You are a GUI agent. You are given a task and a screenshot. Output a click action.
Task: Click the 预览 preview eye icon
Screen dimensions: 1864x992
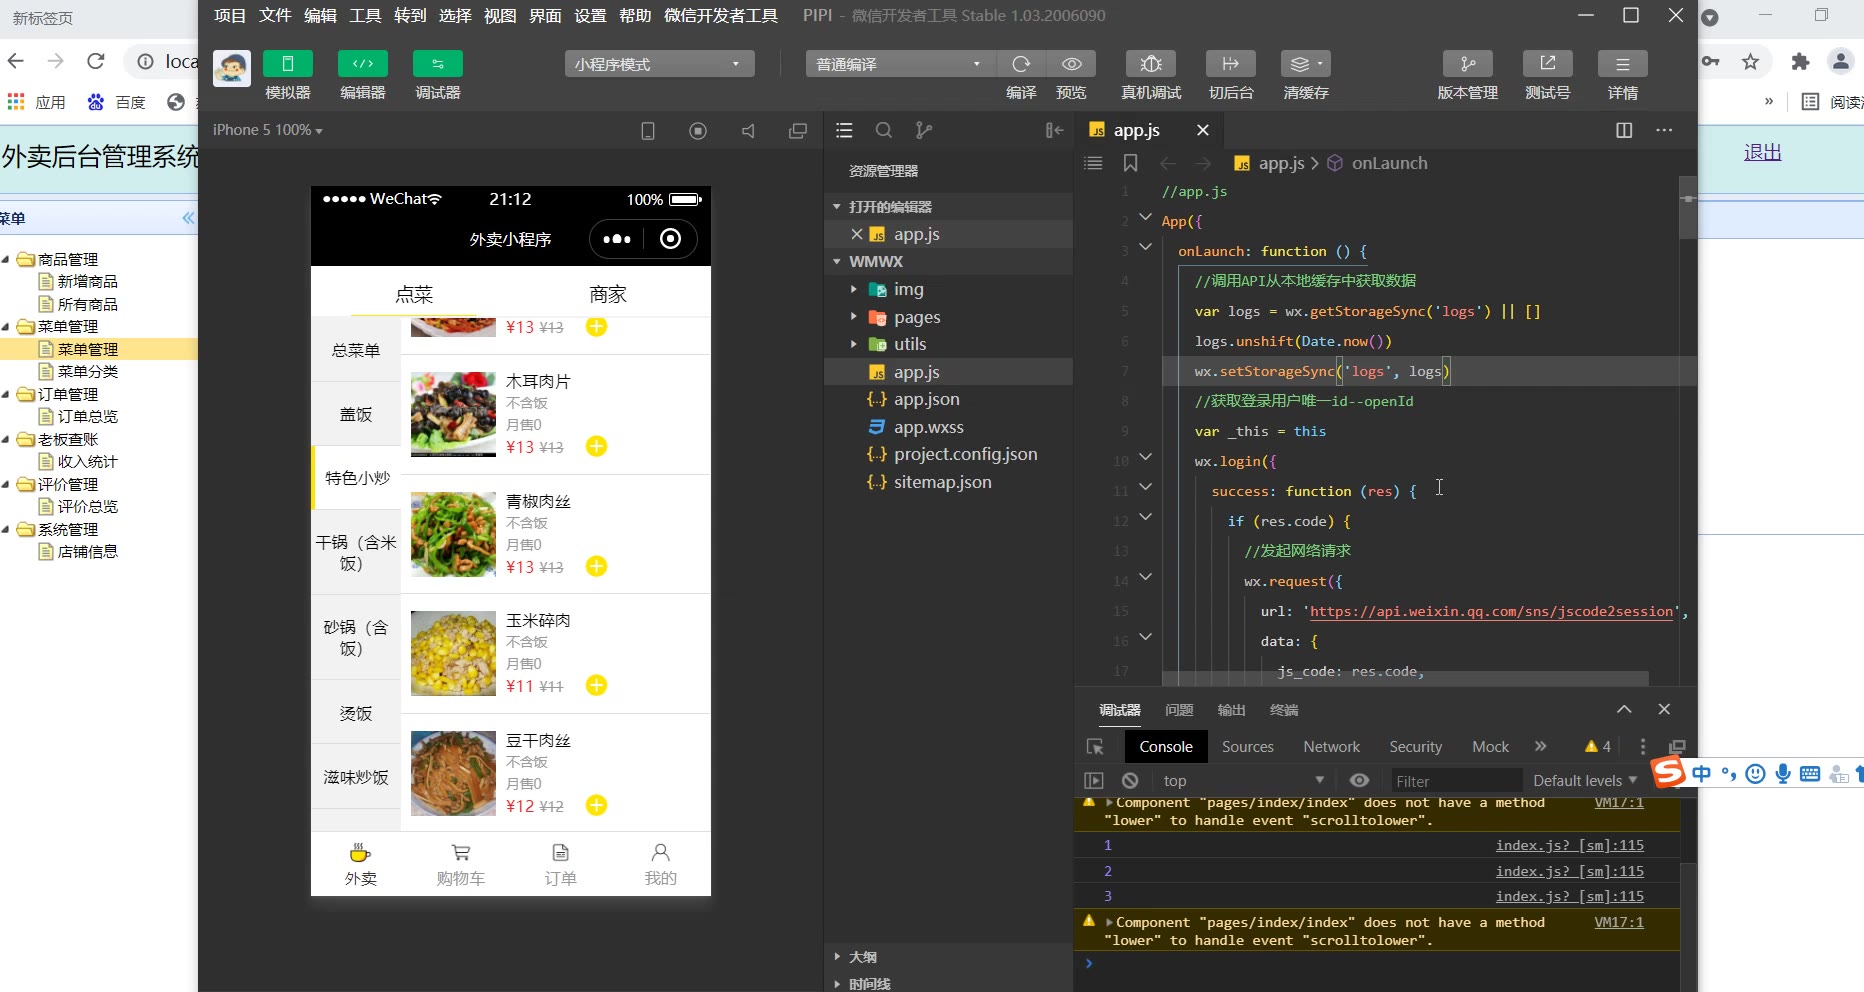click(x=1072, y=64)
